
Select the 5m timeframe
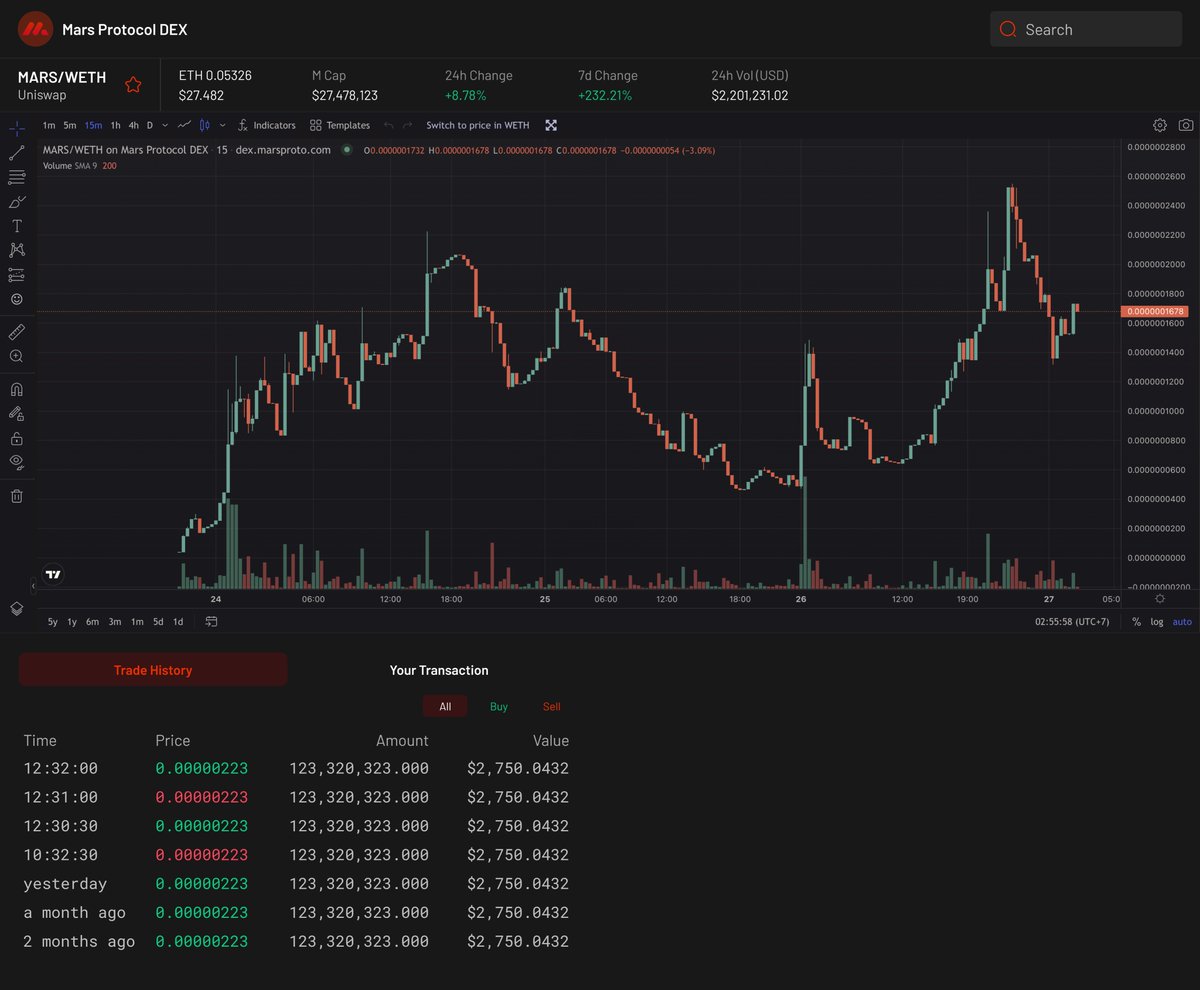click(x=70, y=125)
